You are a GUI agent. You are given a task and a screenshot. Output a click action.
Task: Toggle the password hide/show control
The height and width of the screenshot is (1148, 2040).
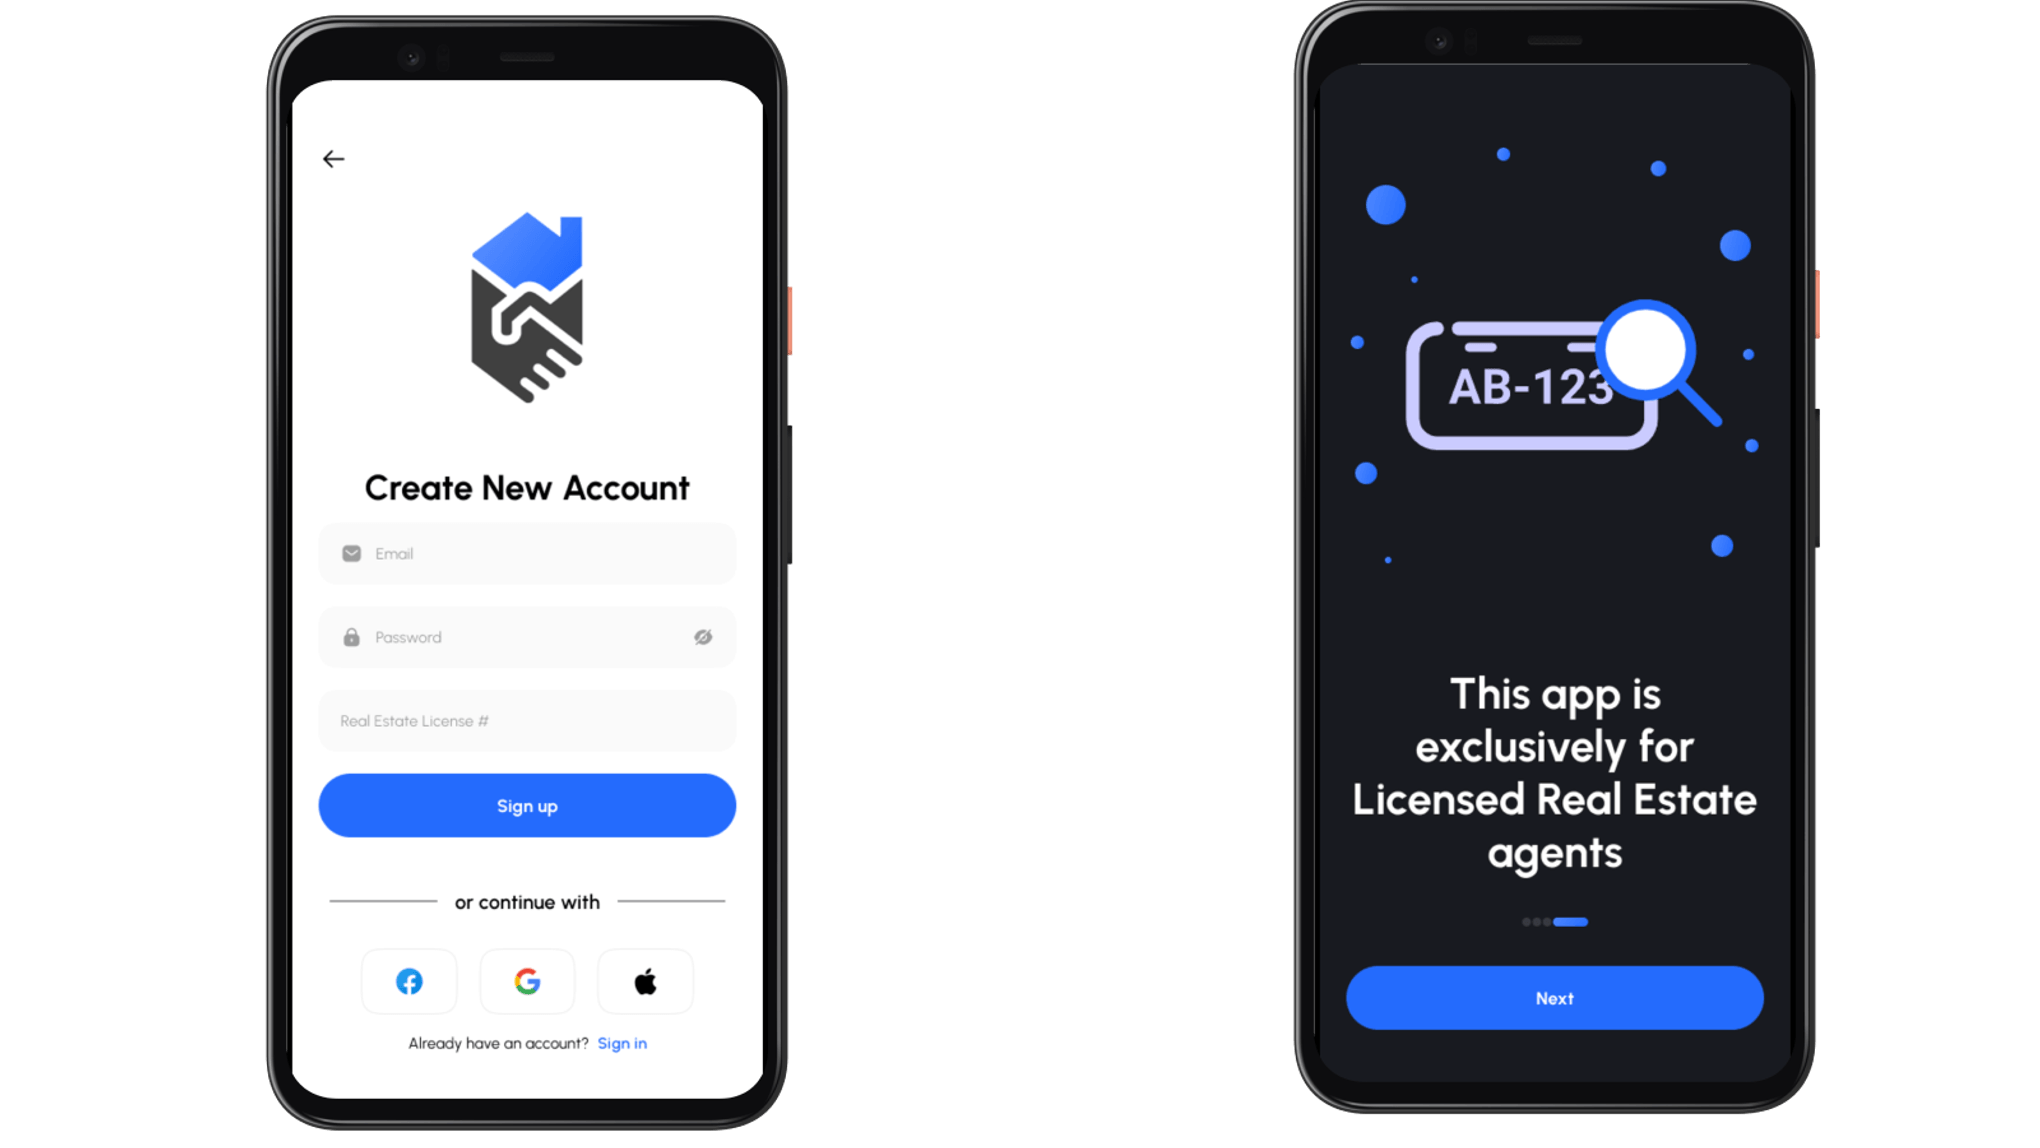coord(703,636)
